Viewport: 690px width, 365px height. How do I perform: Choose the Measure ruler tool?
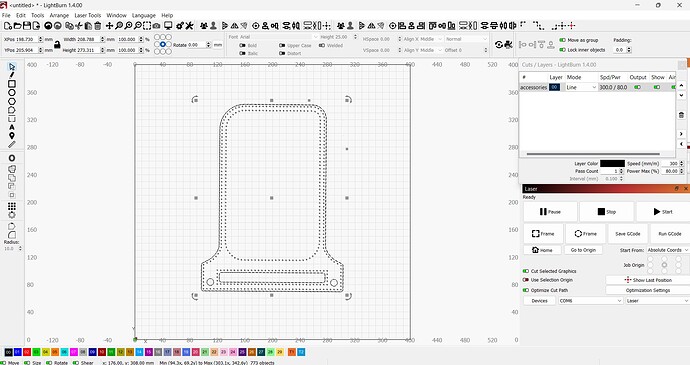(12, 144)
